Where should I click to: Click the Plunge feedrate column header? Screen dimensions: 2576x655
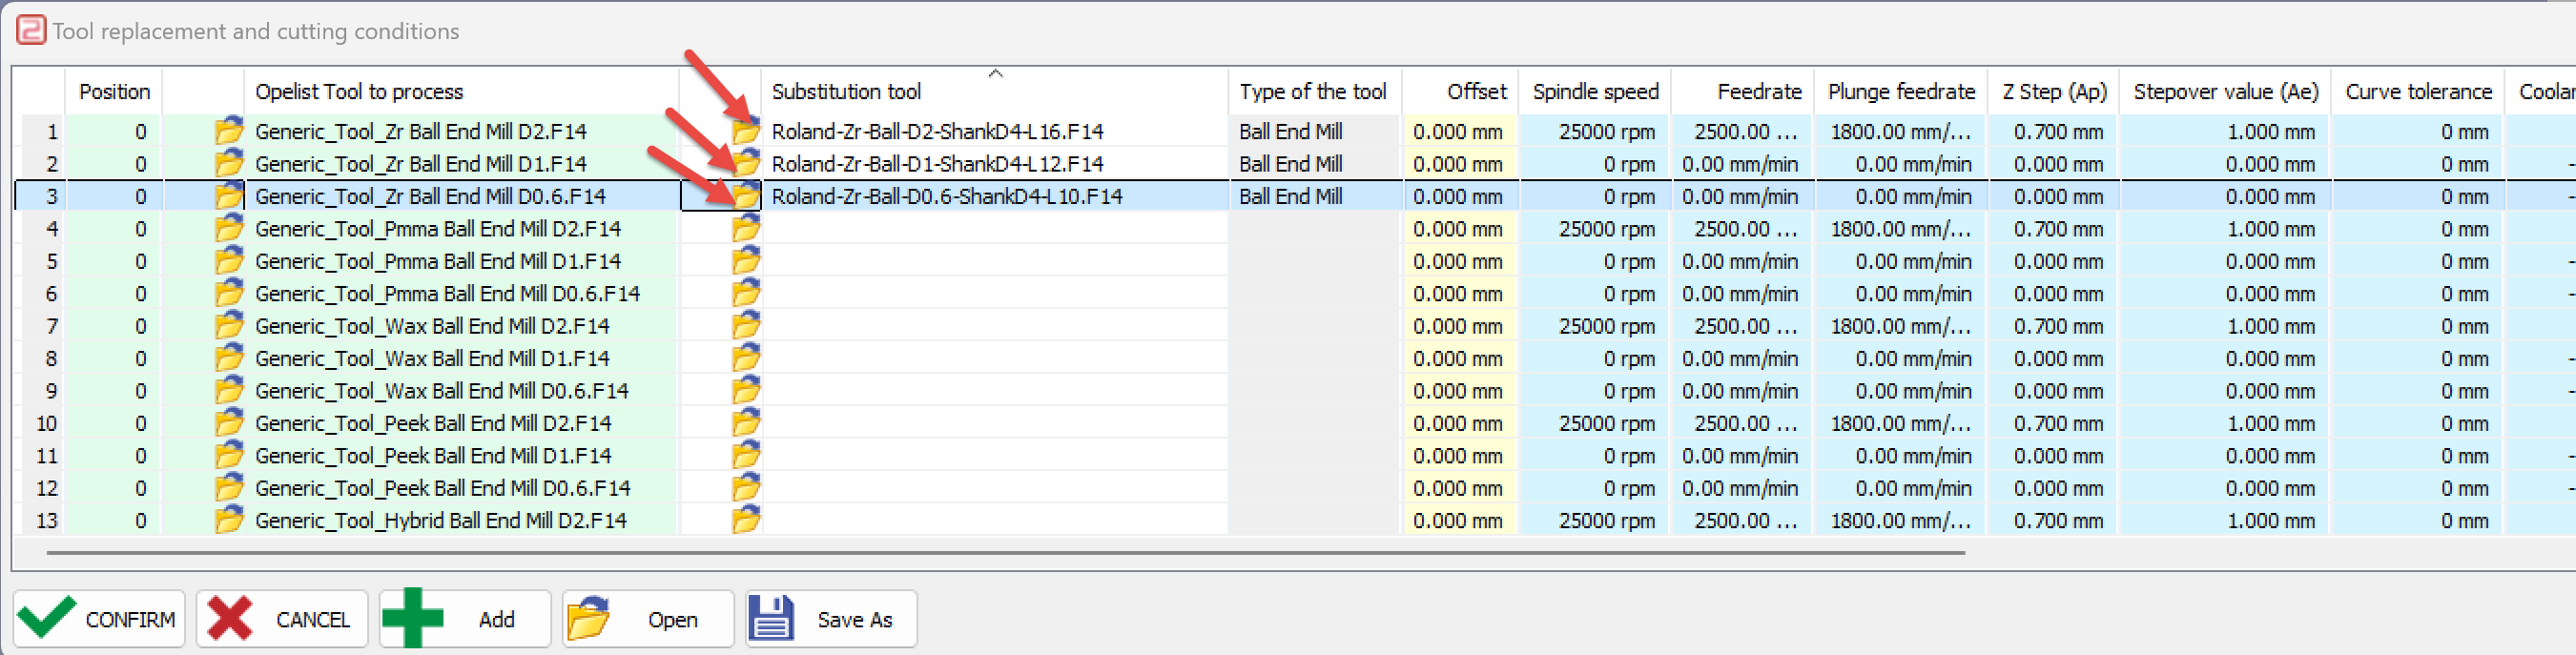click(1901, 91)
